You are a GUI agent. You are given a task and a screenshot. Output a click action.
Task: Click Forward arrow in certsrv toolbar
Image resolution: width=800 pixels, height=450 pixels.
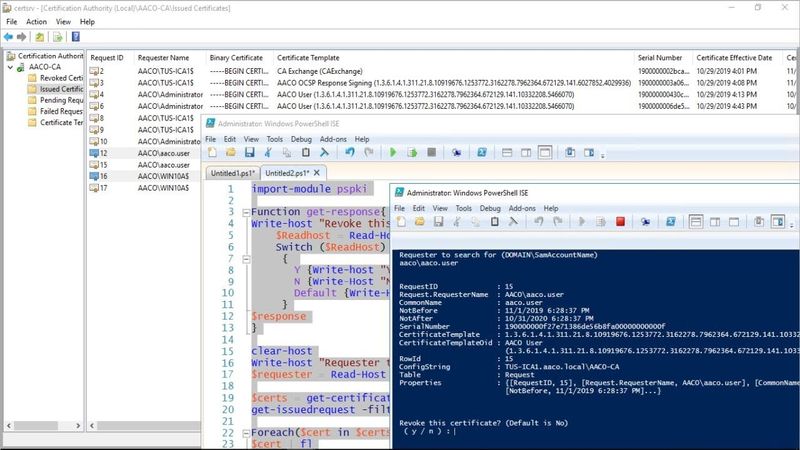pos(21,37)
